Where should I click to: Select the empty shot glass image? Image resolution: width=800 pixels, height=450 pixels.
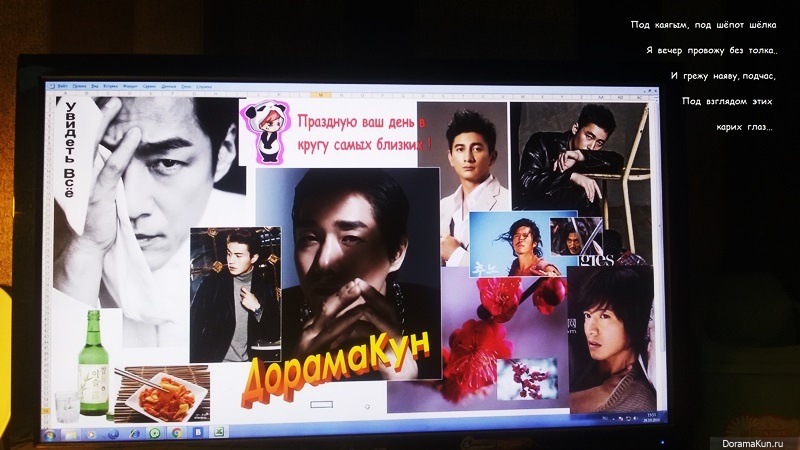point(67,406)
